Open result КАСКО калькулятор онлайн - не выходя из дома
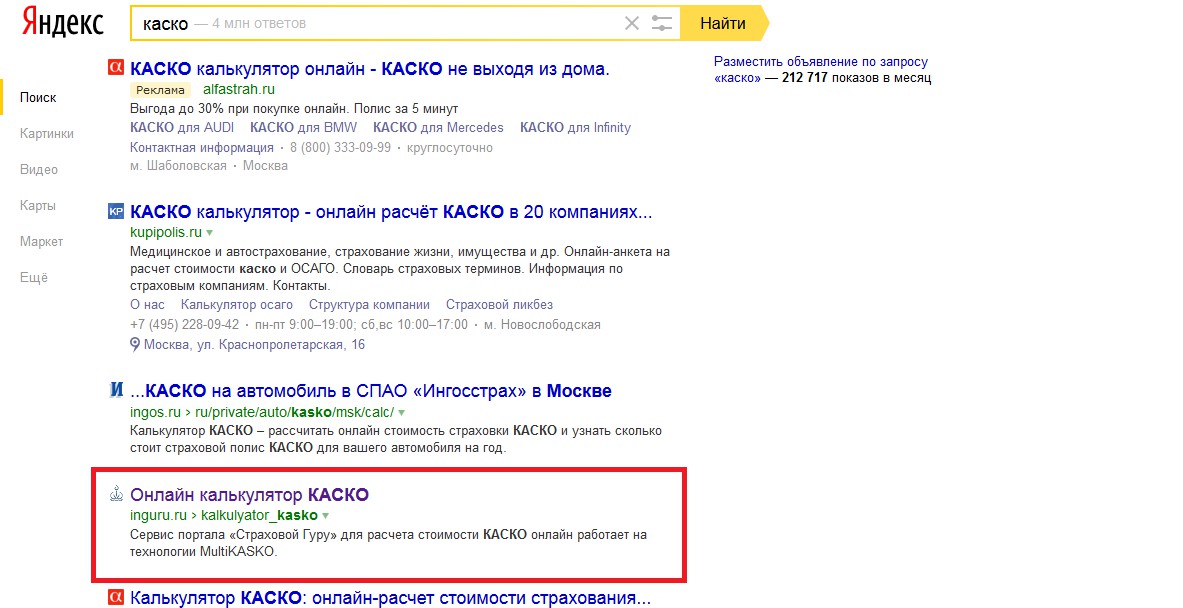This screenshot has height=608, width=1183. click(370, 69)
